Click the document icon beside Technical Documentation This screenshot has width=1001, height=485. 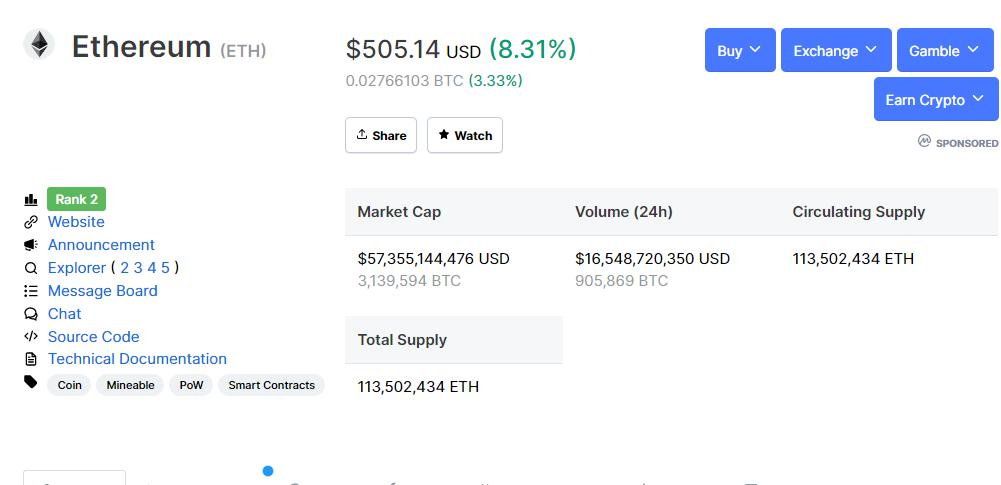(x=31, y=359)
